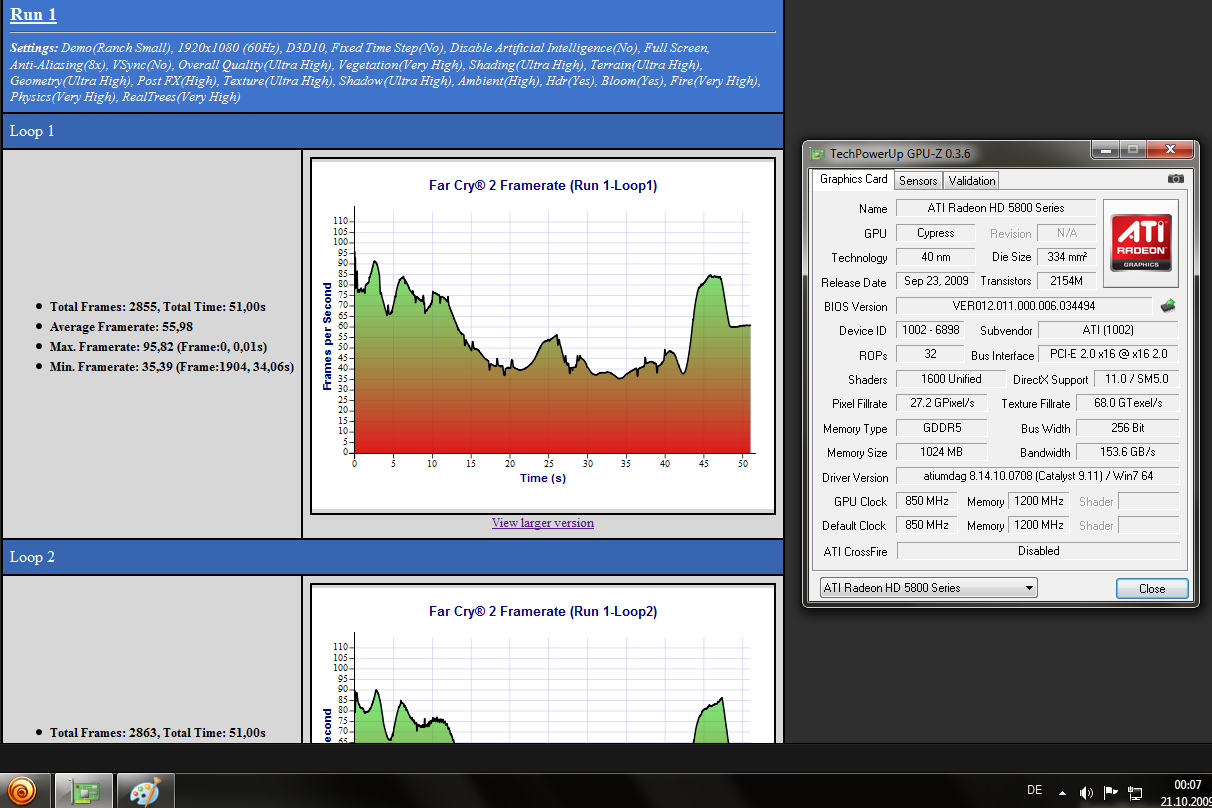Screen dimensions: 1212x808
Task: Open the Paint palette icon in the taskbar
Action: pos(145,791)
